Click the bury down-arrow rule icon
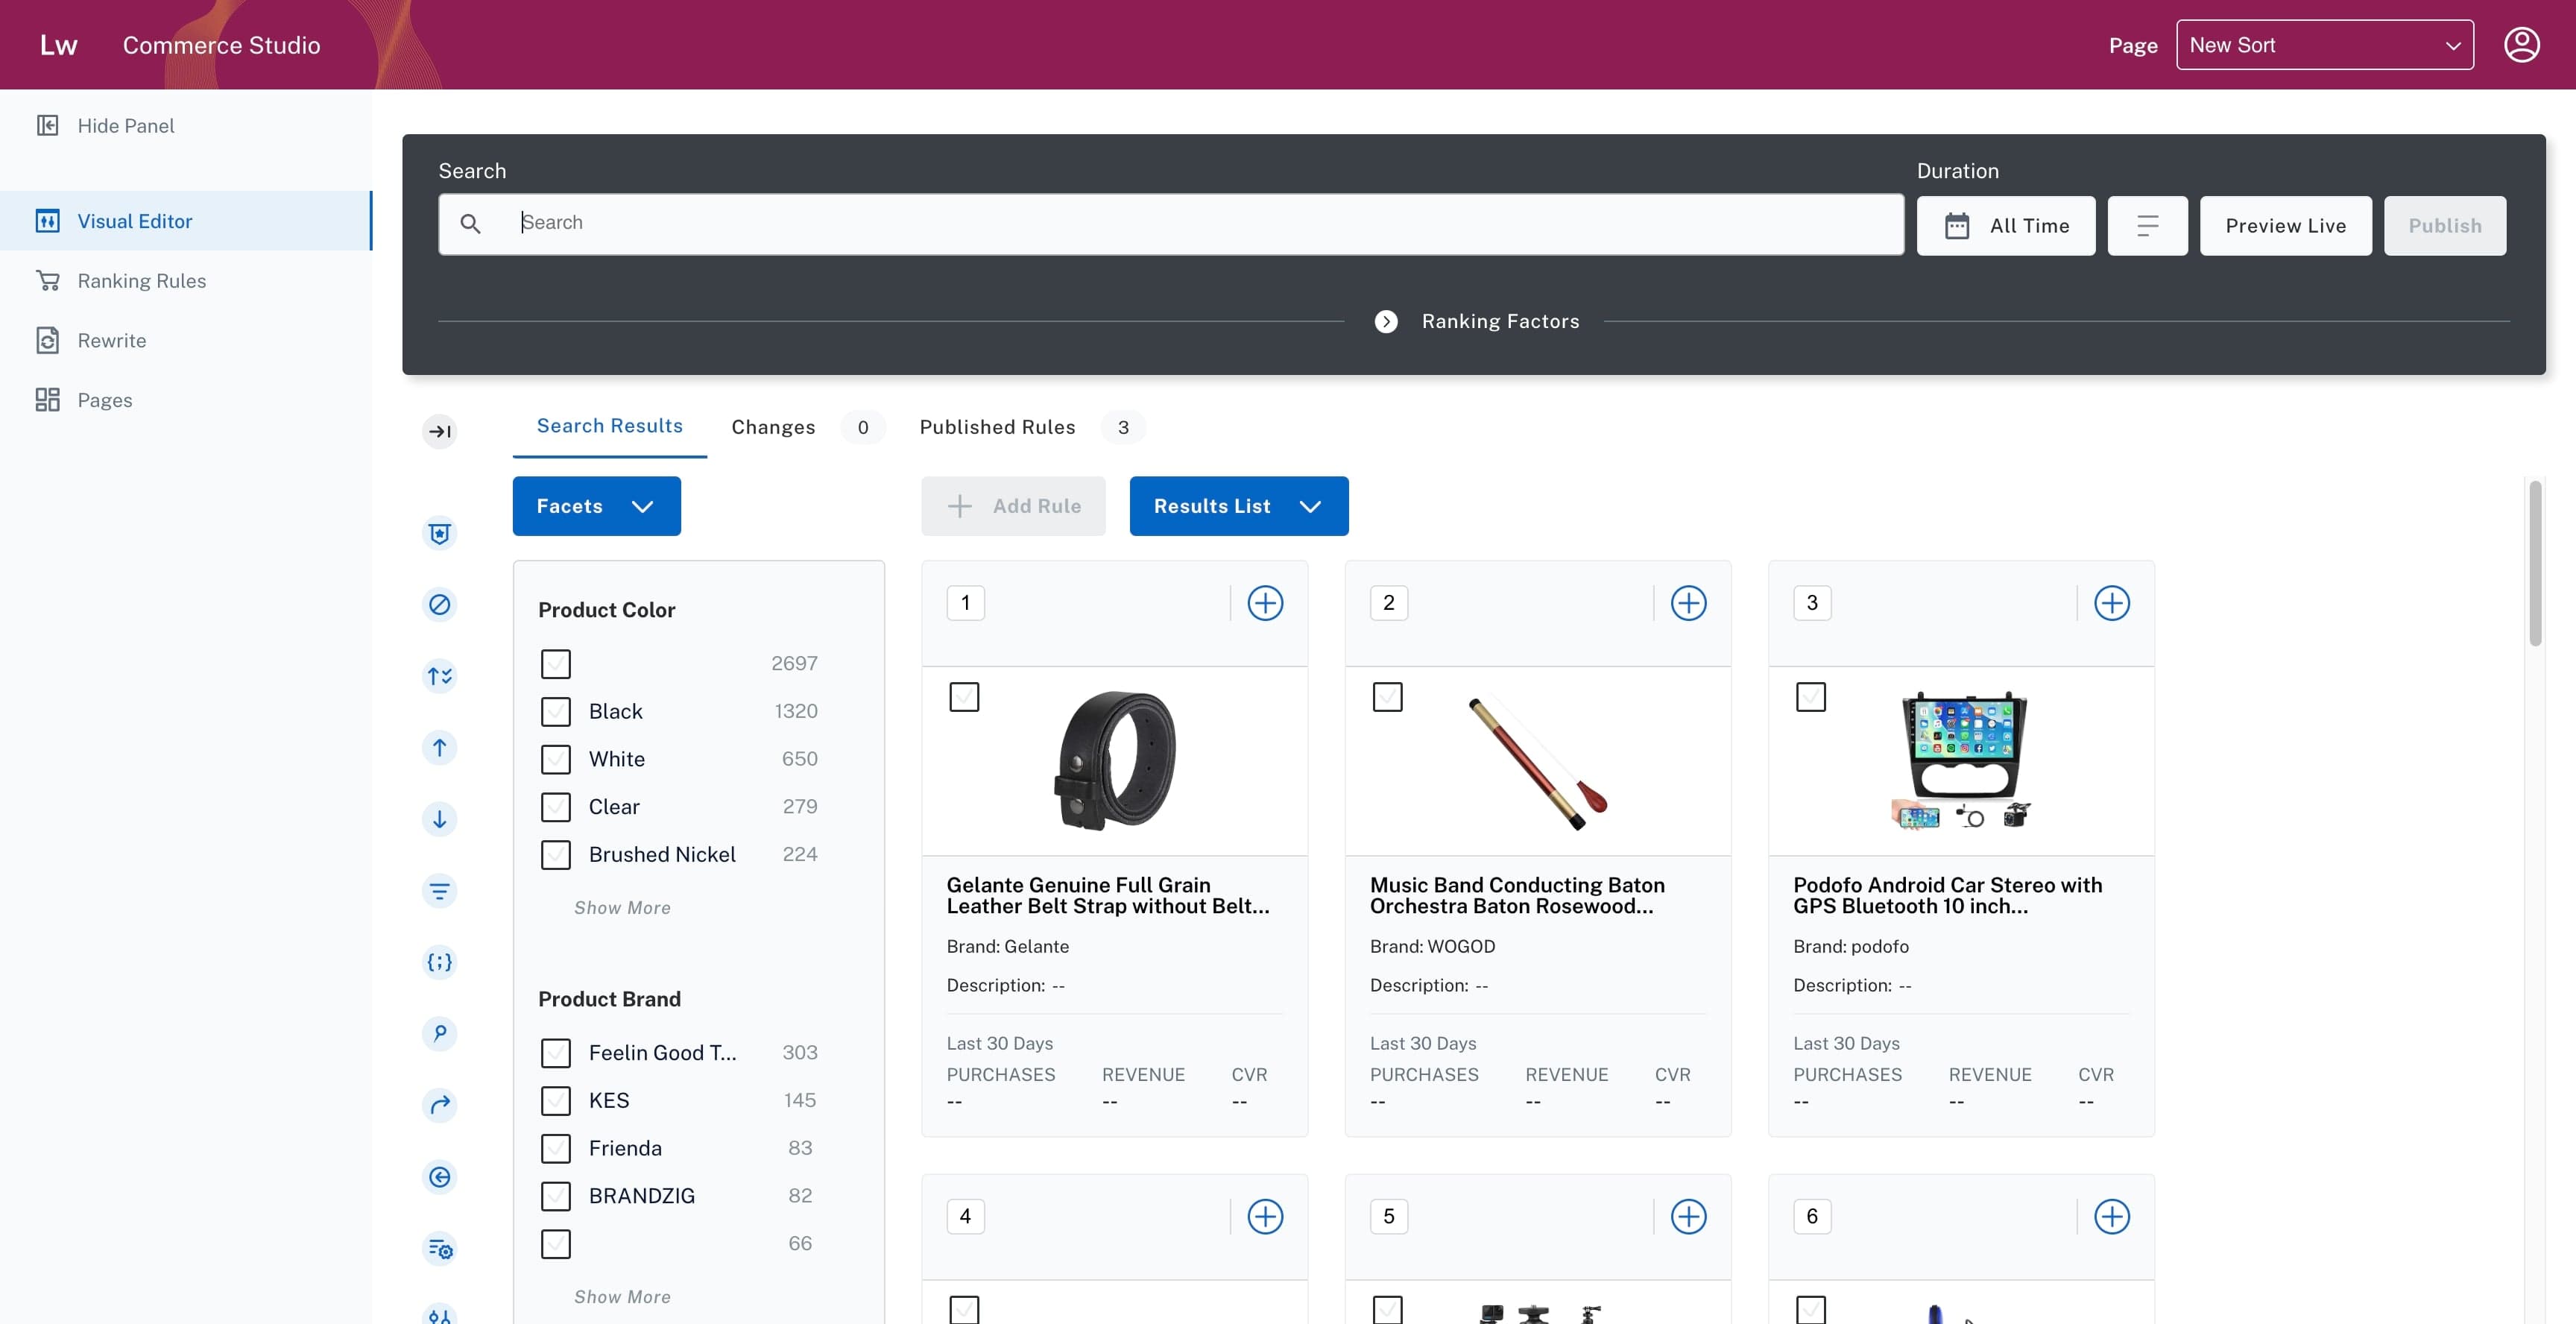The width and height of the screenshot is (2576, 1324). (x=439, y=819)
